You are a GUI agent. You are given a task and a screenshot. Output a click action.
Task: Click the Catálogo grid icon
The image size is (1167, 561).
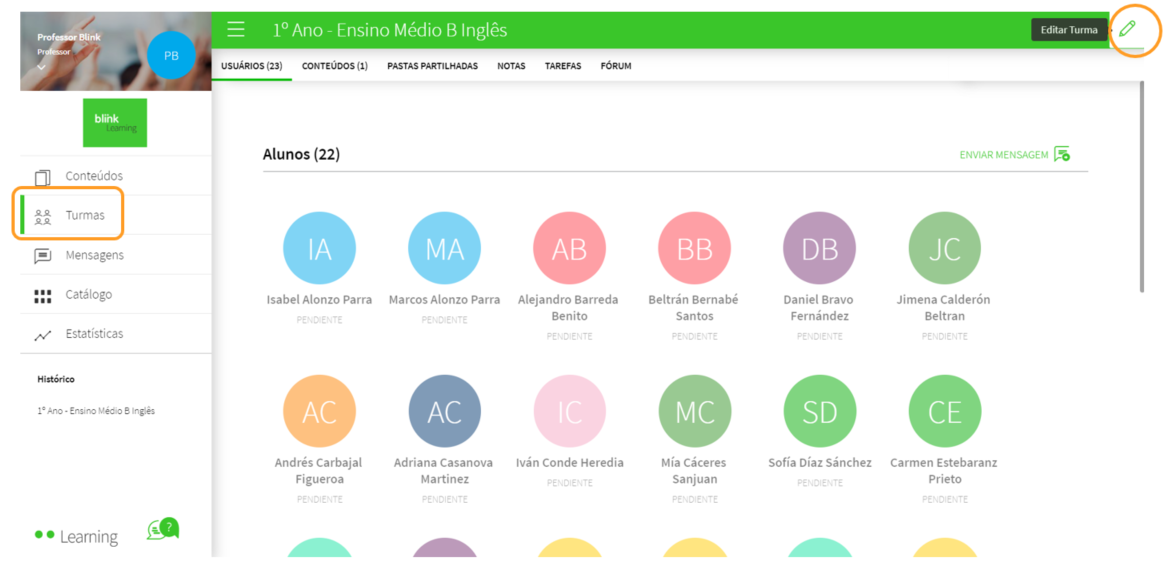click(43, 296)
